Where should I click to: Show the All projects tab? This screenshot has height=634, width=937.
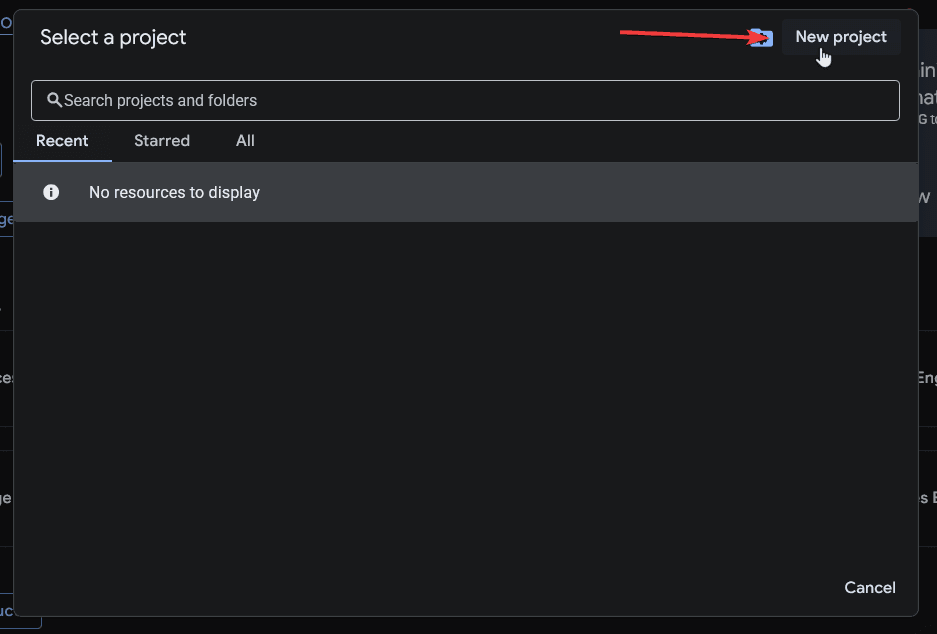tap(245, 141)
